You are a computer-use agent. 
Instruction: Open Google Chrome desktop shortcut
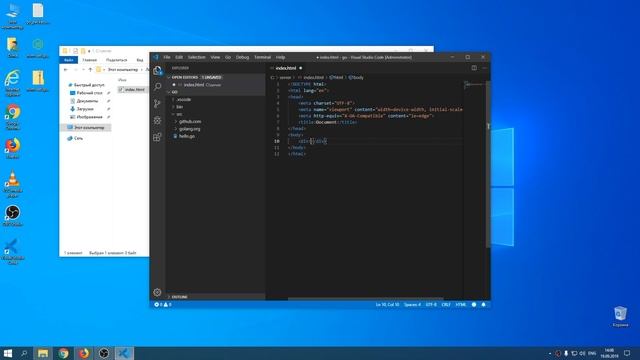pyautogui.click(x=13, y=117)
